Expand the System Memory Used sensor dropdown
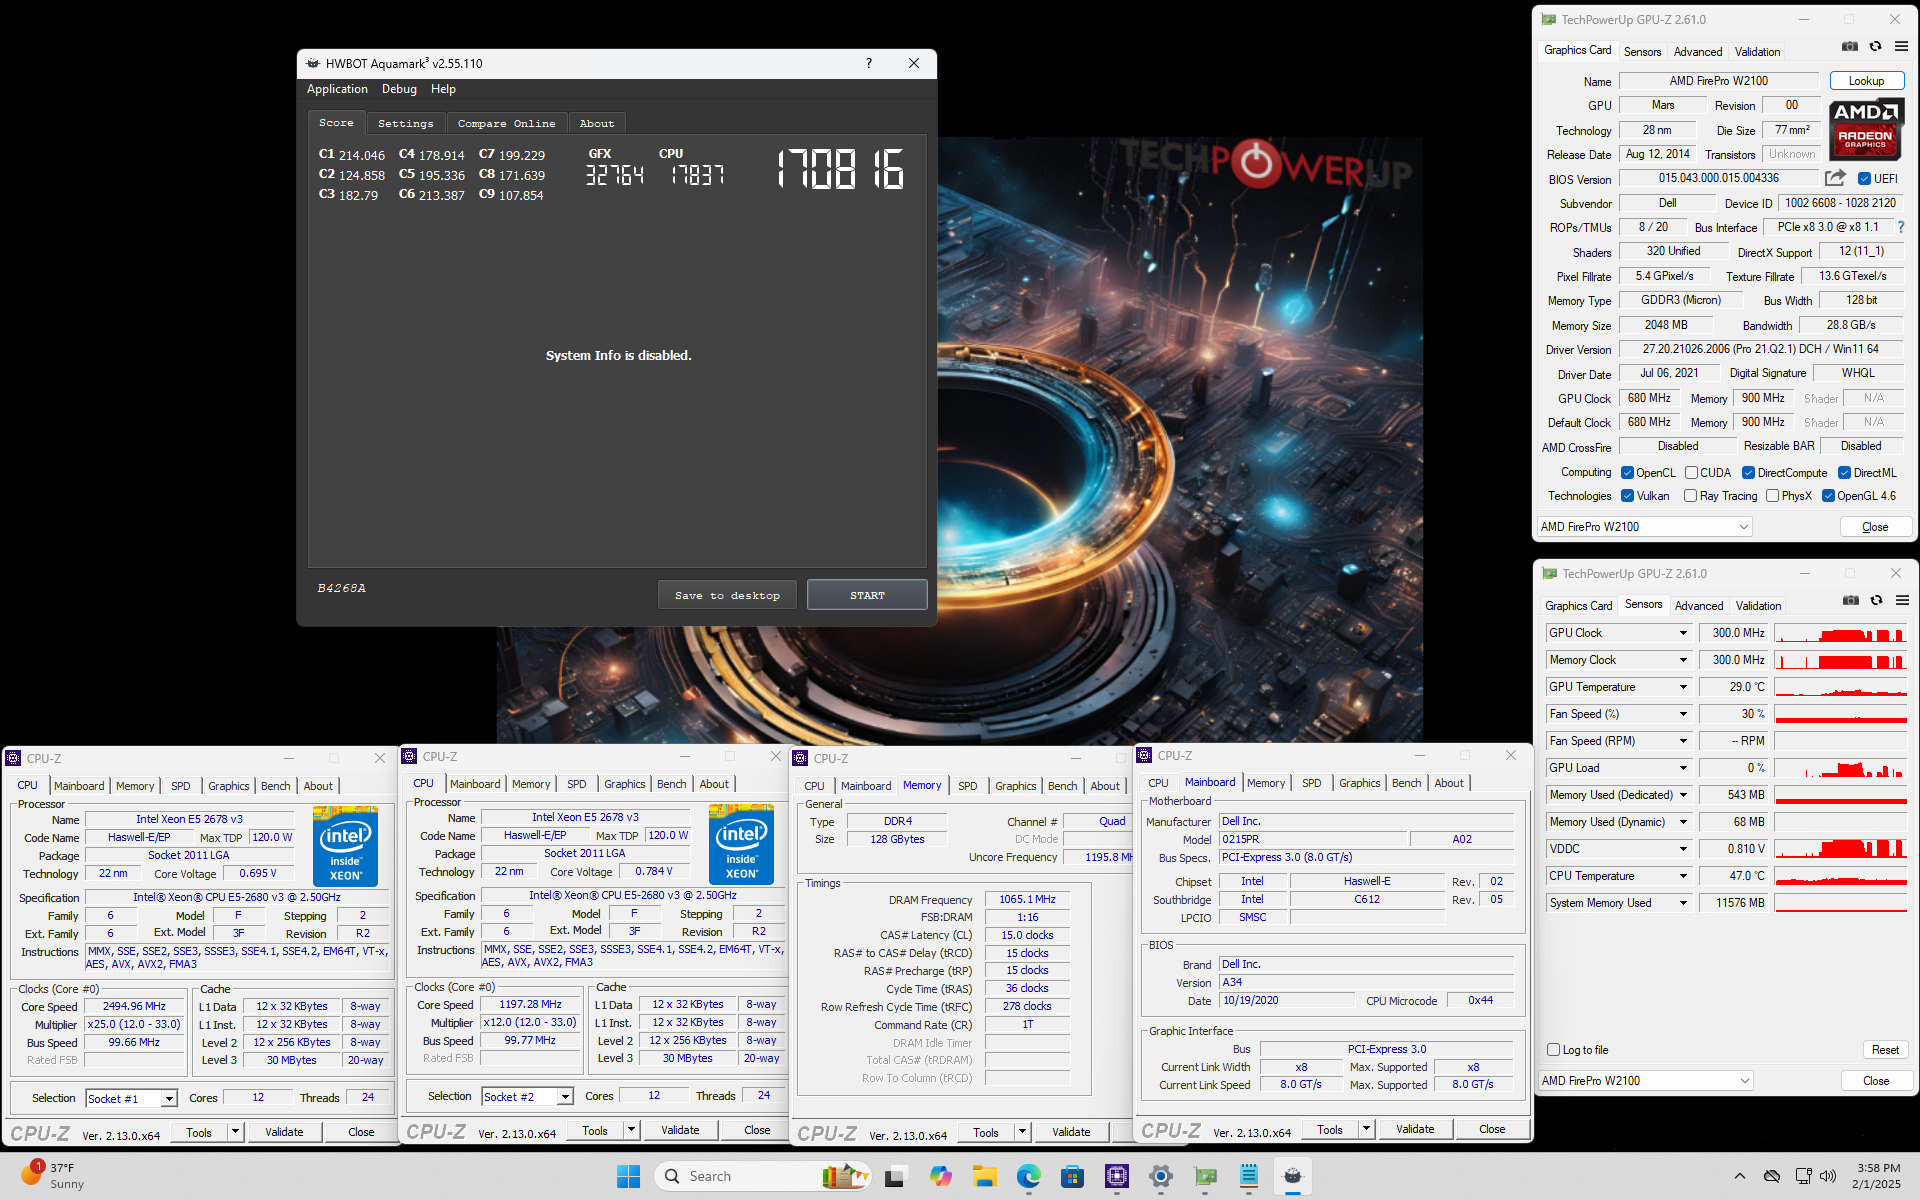This screenshot has width=1920, height=1200. pyautogui.click(x=1683, y=903)
